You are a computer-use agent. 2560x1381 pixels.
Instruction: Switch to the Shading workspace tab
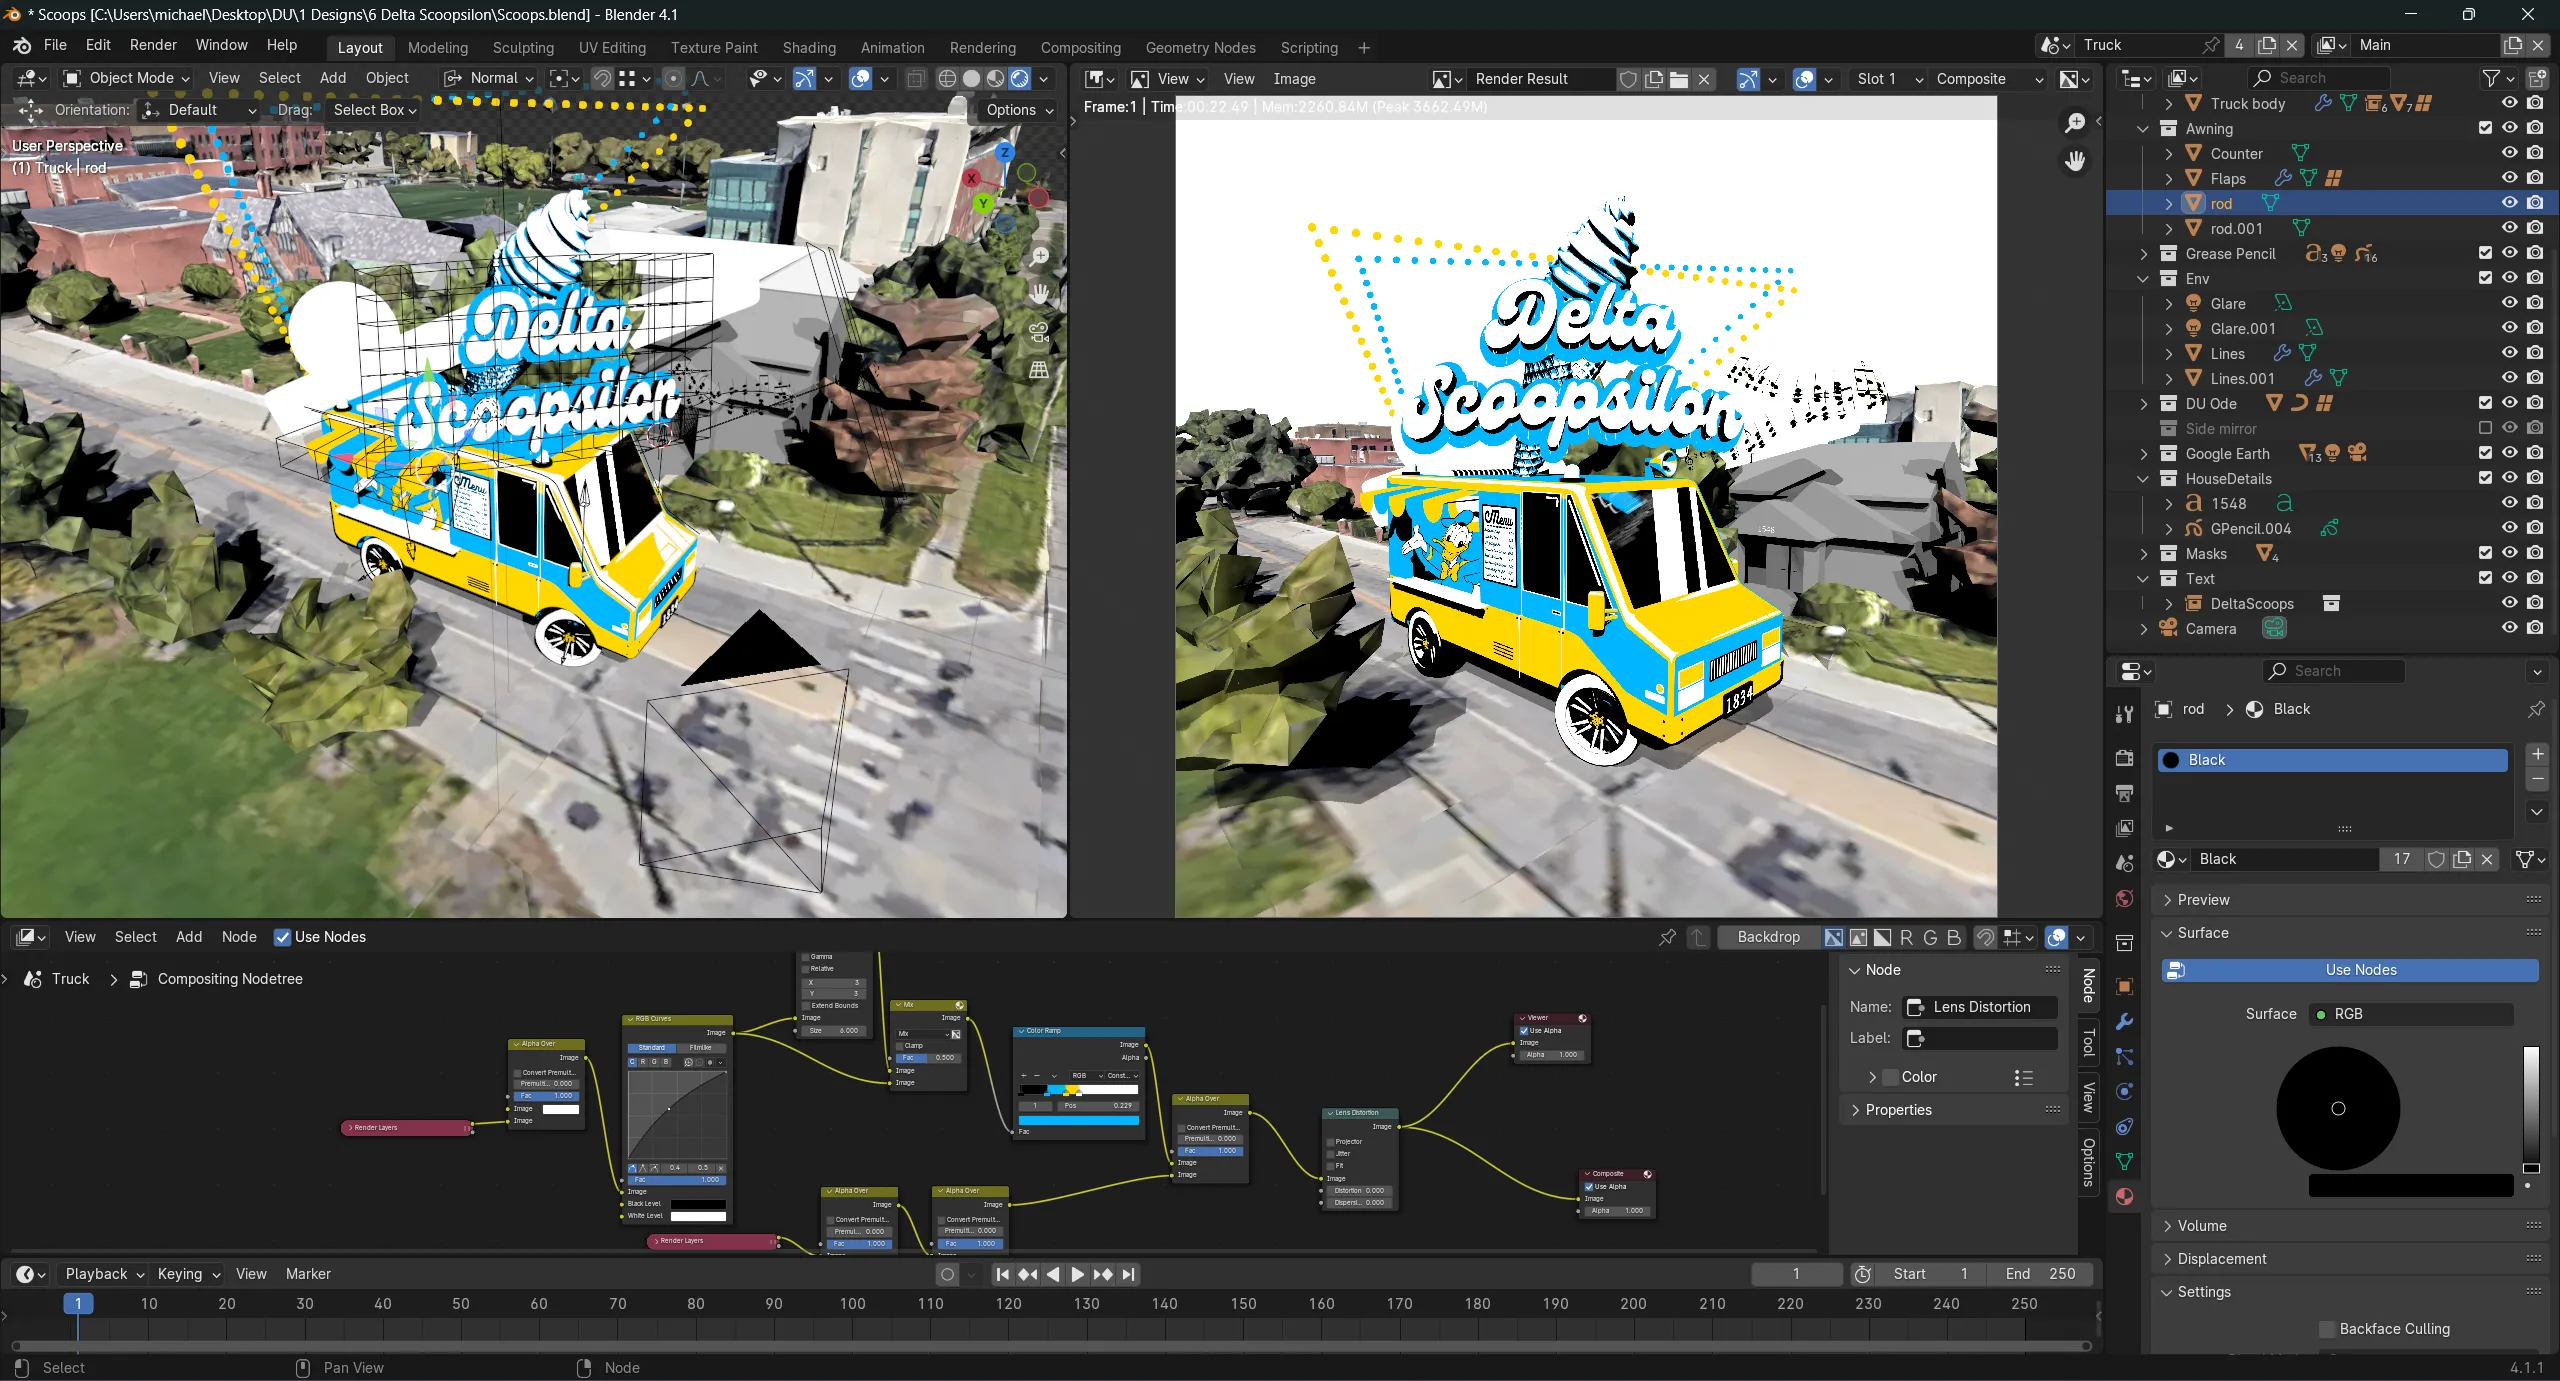pyautogui.click(x=808, y=47)
